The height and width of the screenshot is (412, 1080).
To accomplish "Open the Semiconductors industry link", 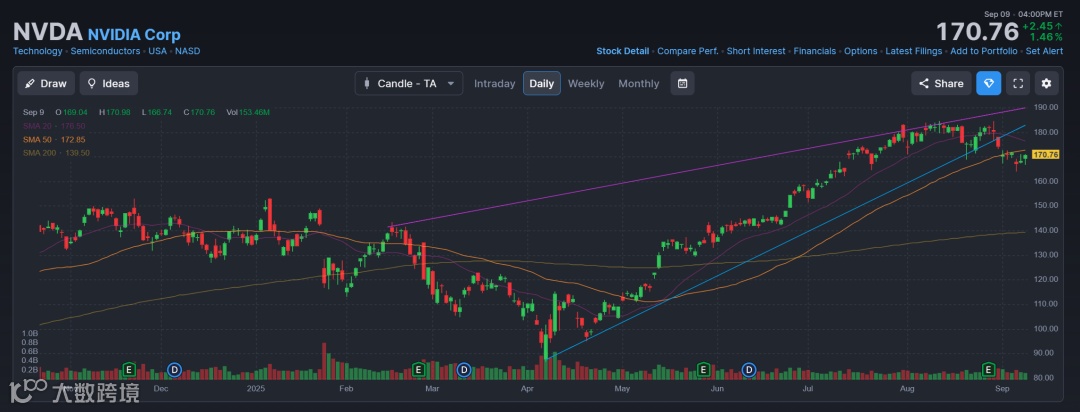I will tap(105, 51).
